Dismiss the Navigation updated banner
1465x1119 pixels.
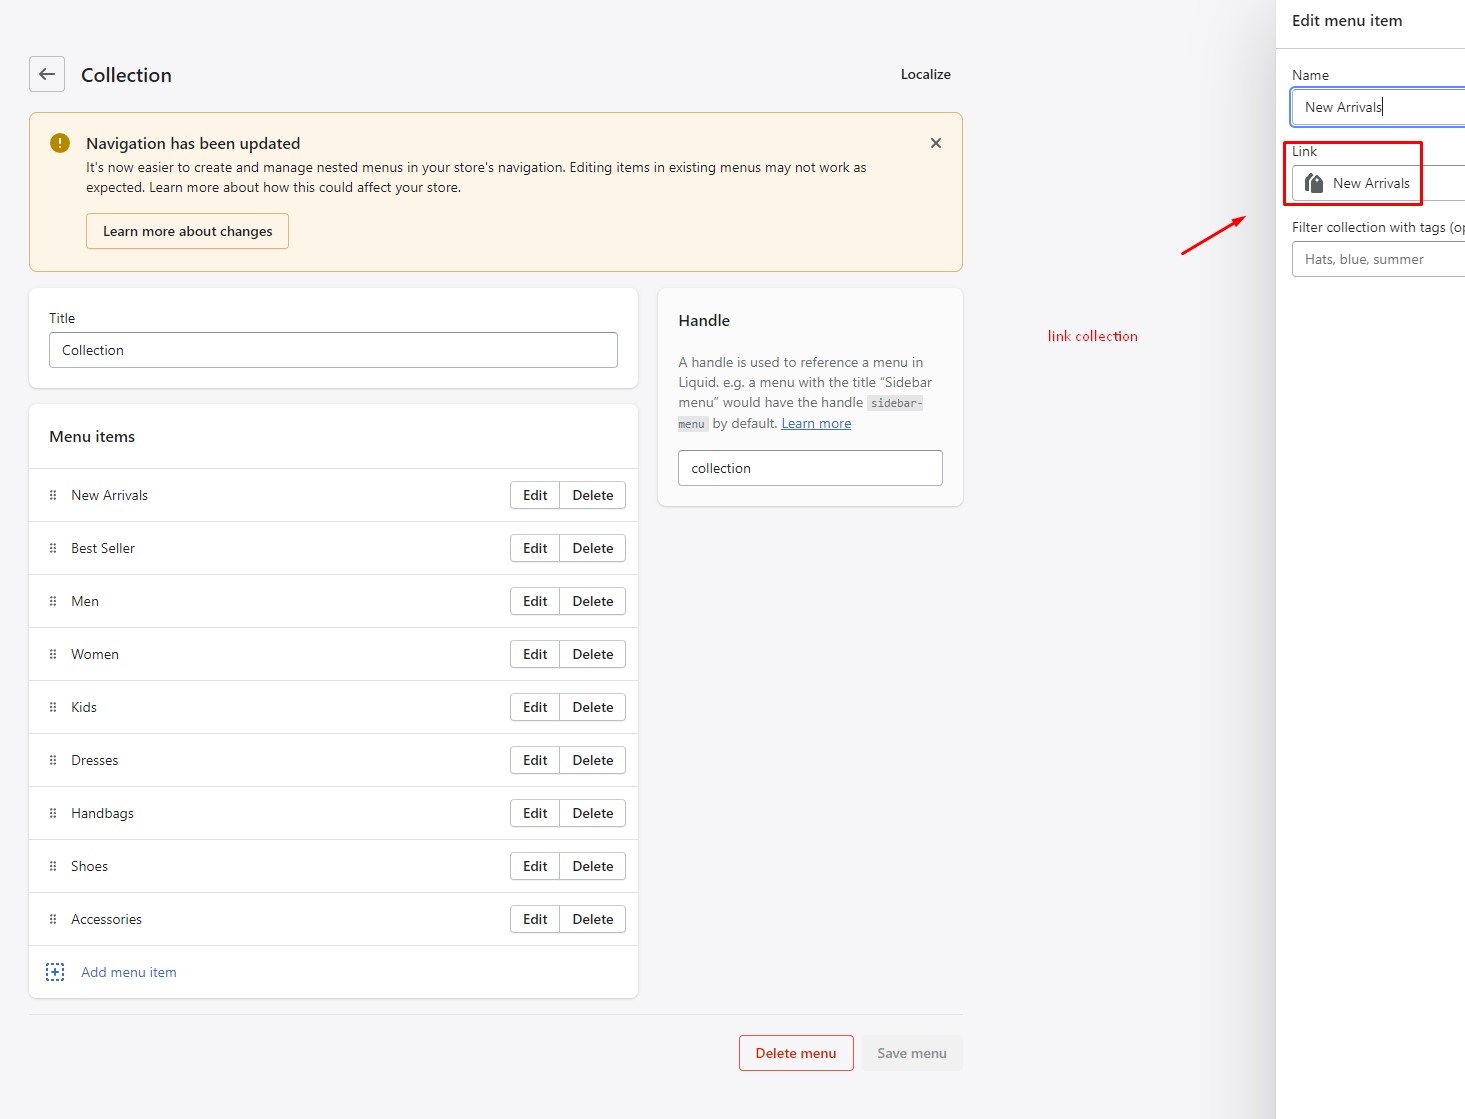pos(935,143)
